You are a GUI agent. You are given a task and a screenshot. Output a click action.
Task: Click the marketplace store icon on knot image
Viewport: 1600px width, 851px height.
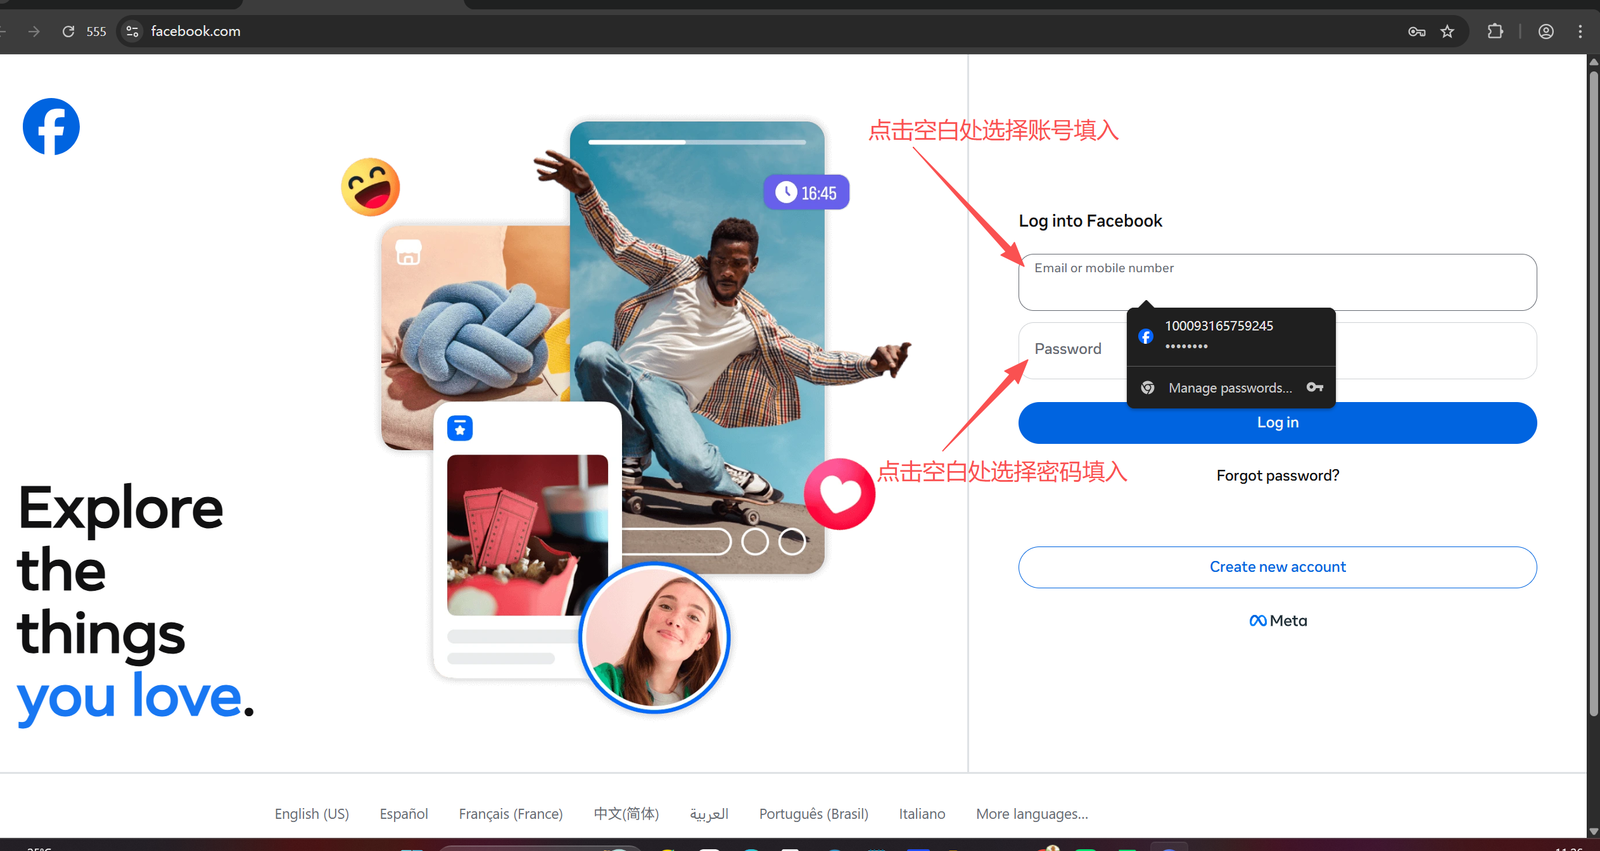point(408,252)
